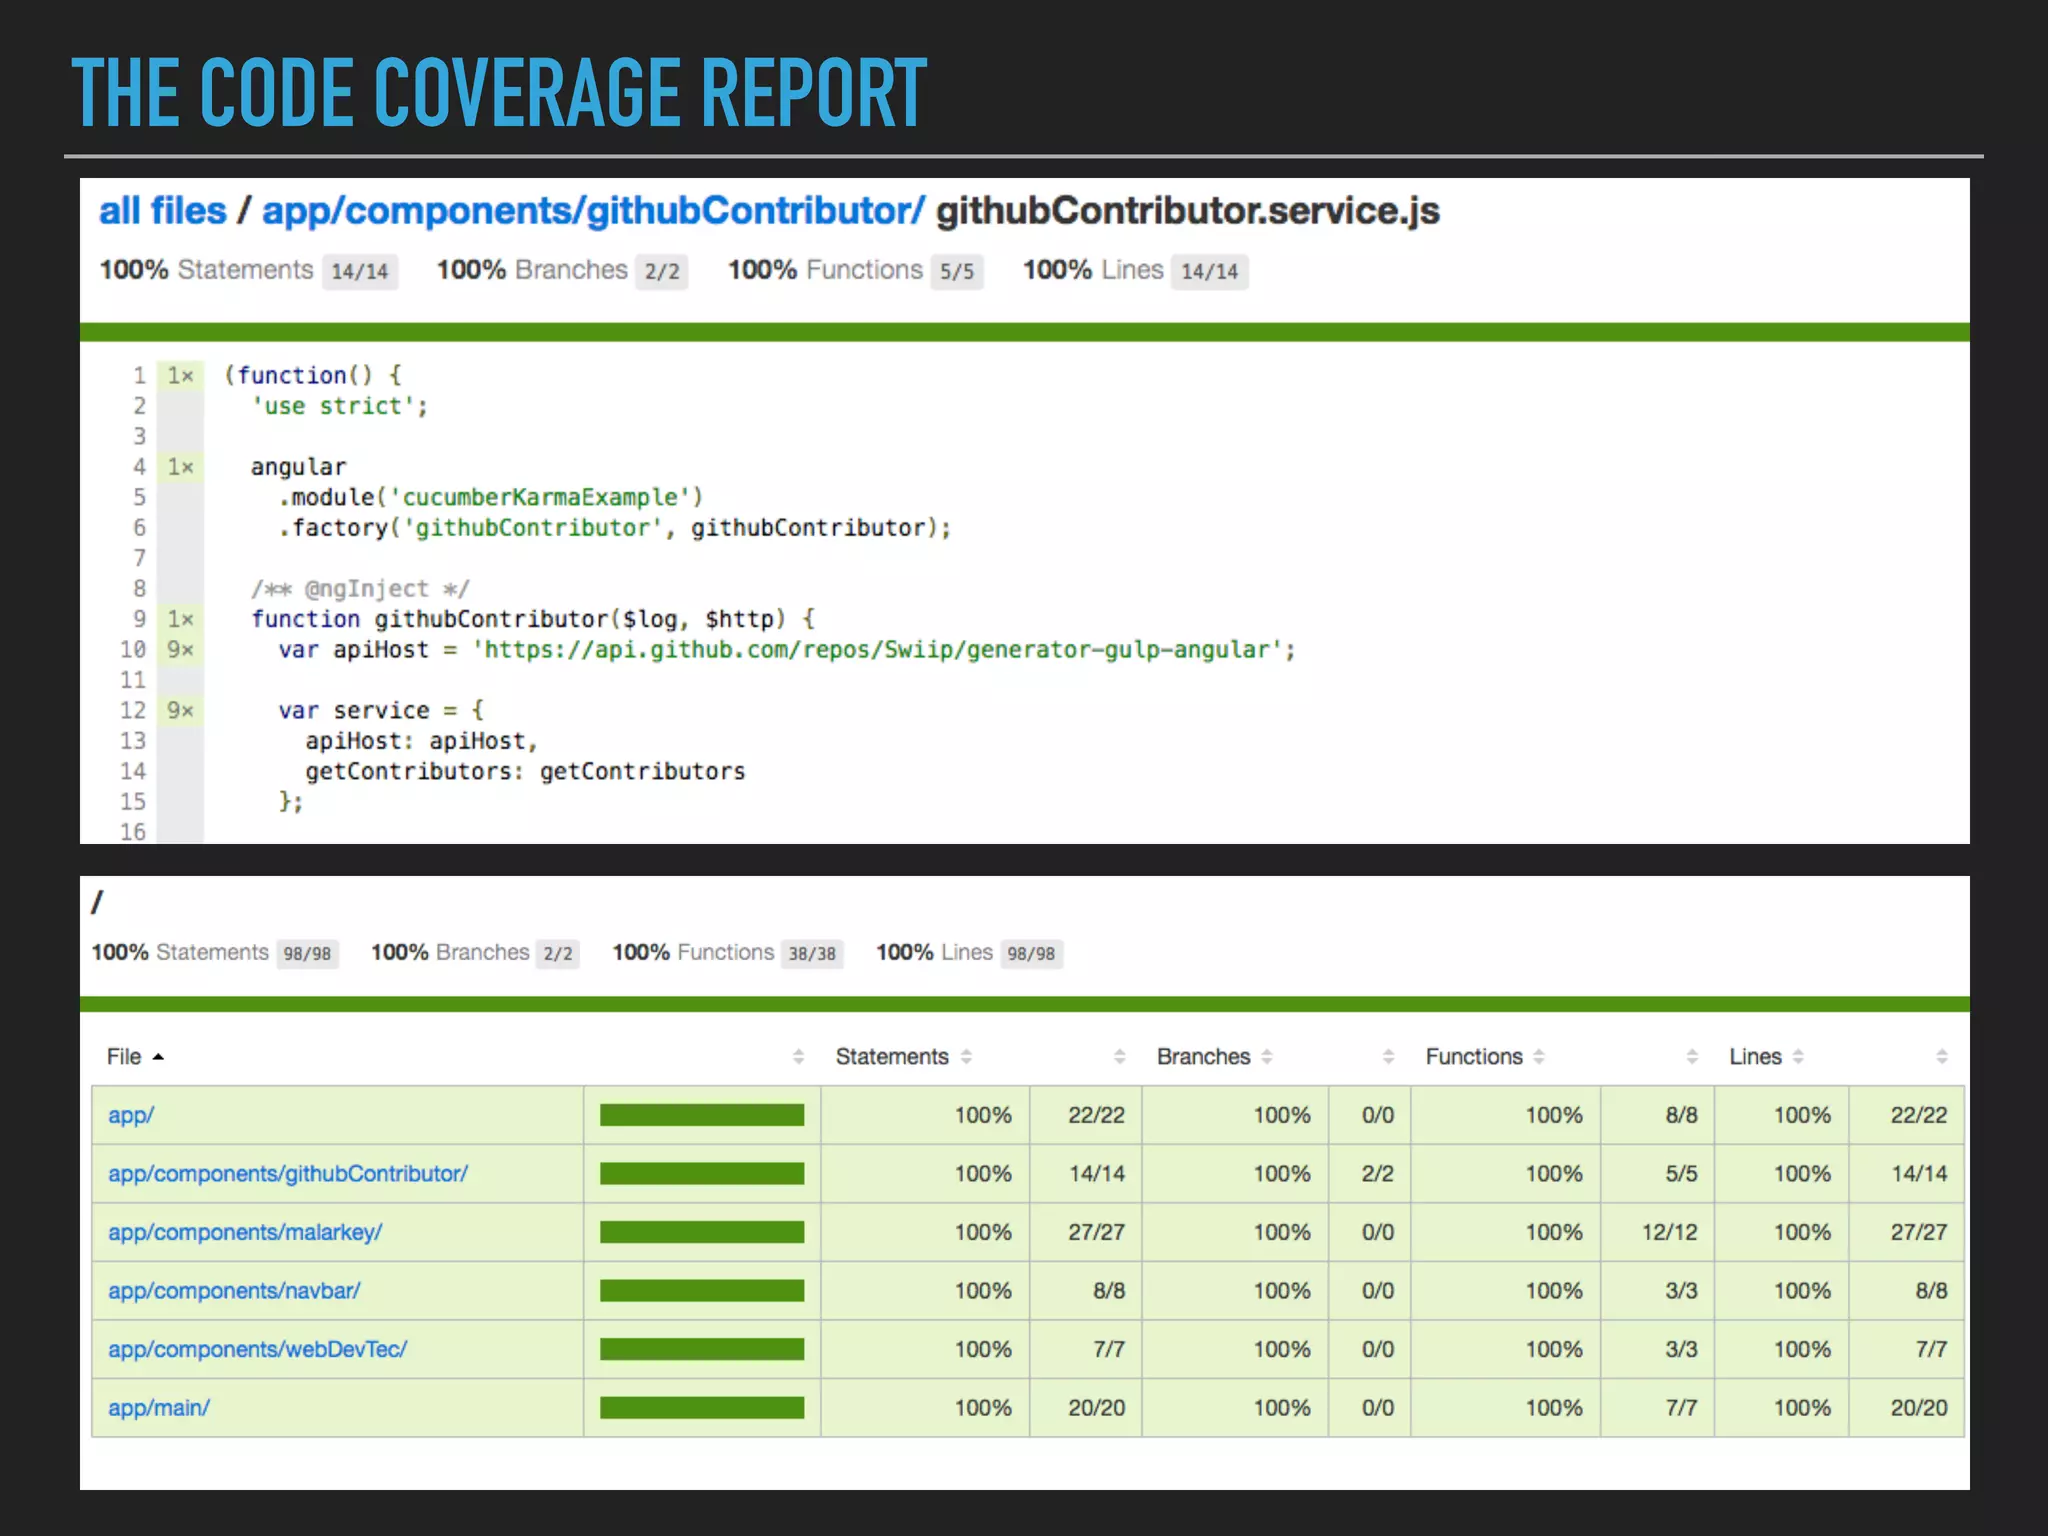Screen dimensions: 2048x1536
Task: Open app/main/ coverage link
Action: coord(159,1408)
